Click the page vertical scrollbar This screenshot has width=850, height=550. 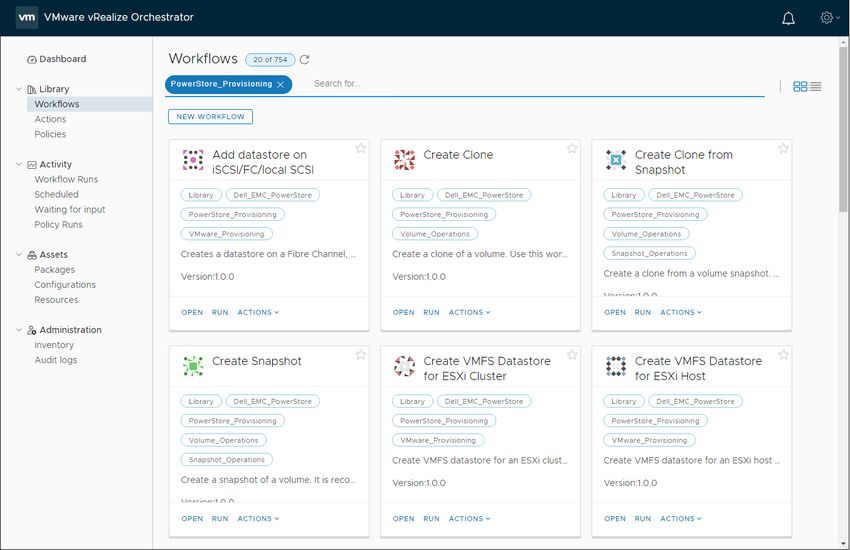[843, 130]
